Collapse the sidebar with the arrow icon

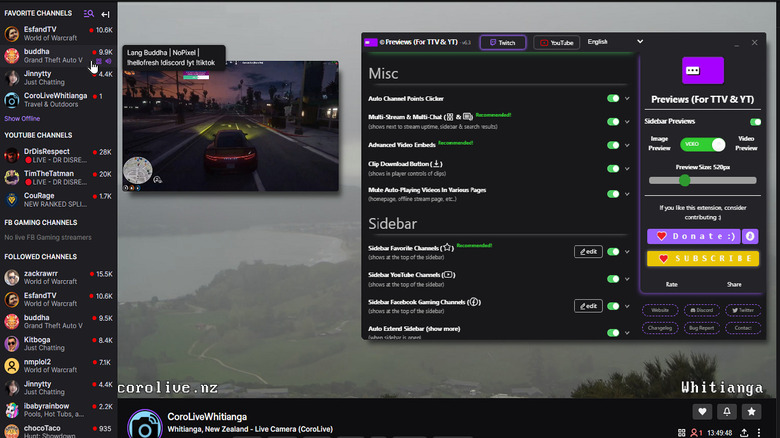pos(106,14)
